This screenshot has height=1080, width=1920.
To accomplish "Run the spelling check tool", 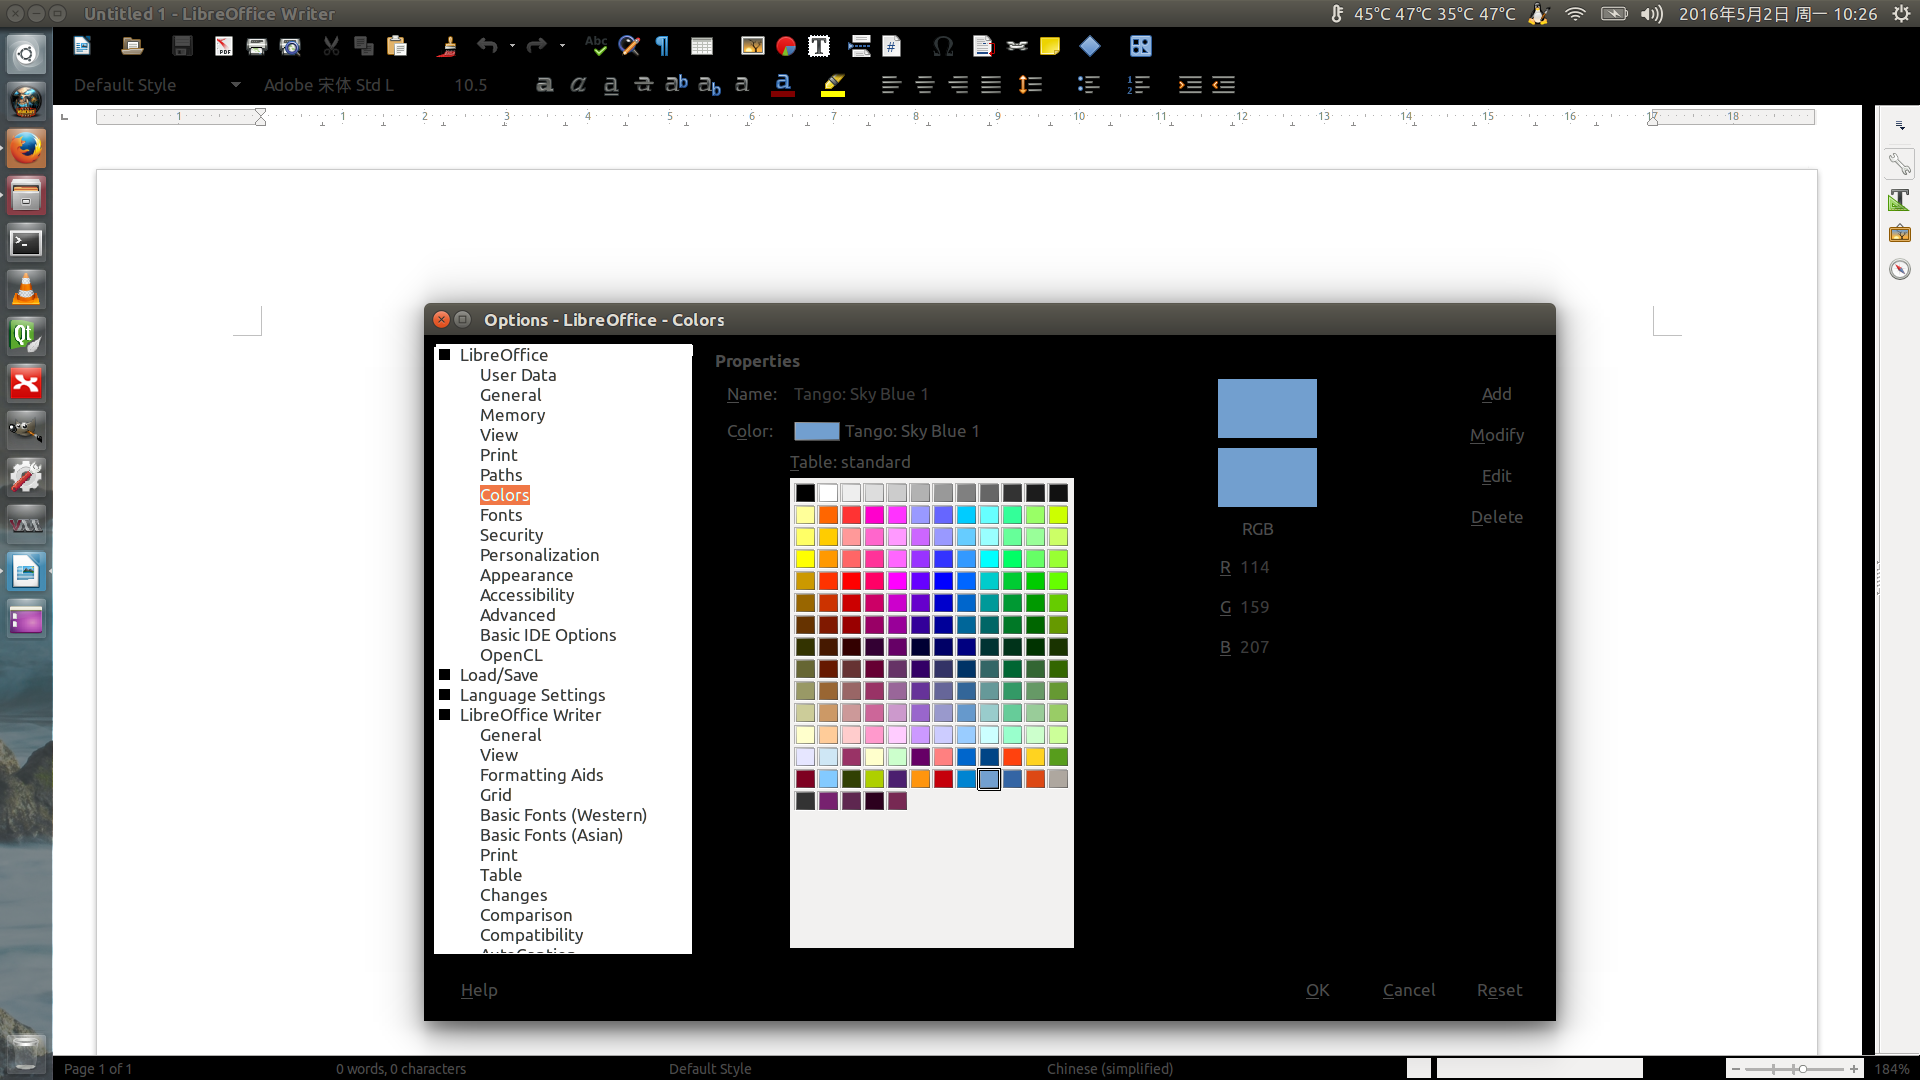I will (x=596, y=46).
